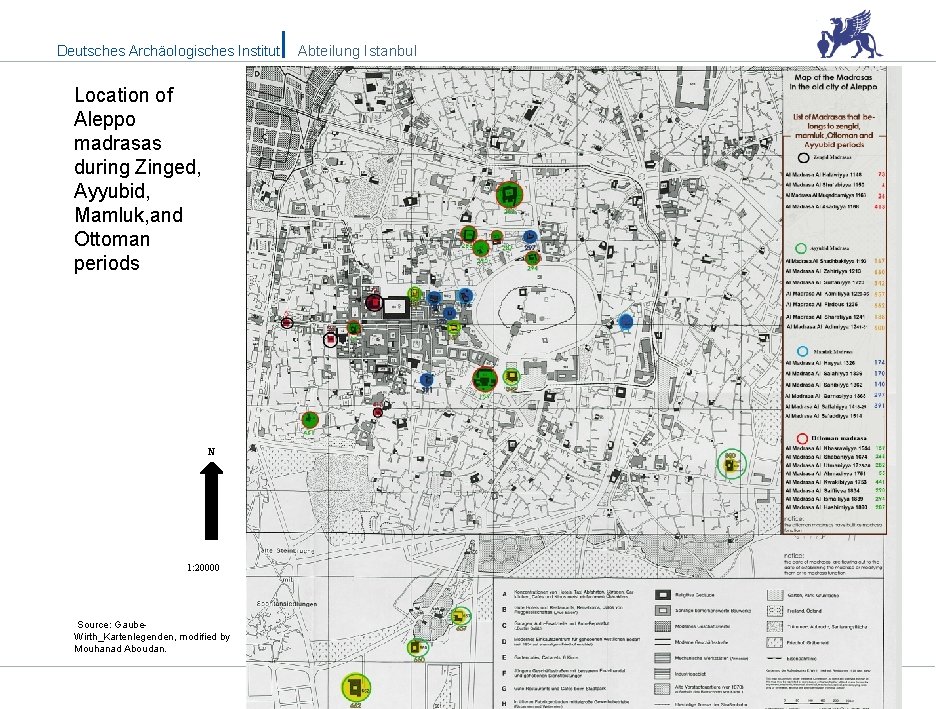Click the red 'List of Madrasas' legend heading

[834, 131]
